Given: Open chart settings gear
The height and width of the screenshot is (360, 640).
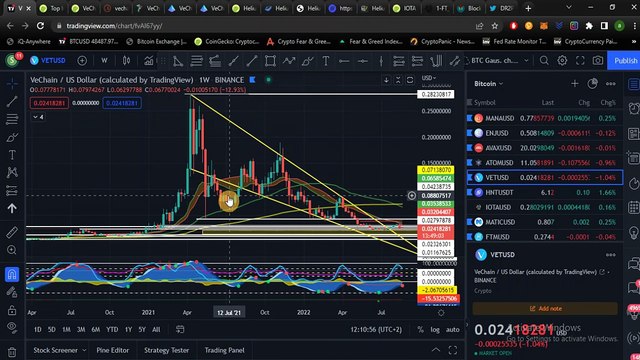Looking at the screenshot, I should point(562,60).
